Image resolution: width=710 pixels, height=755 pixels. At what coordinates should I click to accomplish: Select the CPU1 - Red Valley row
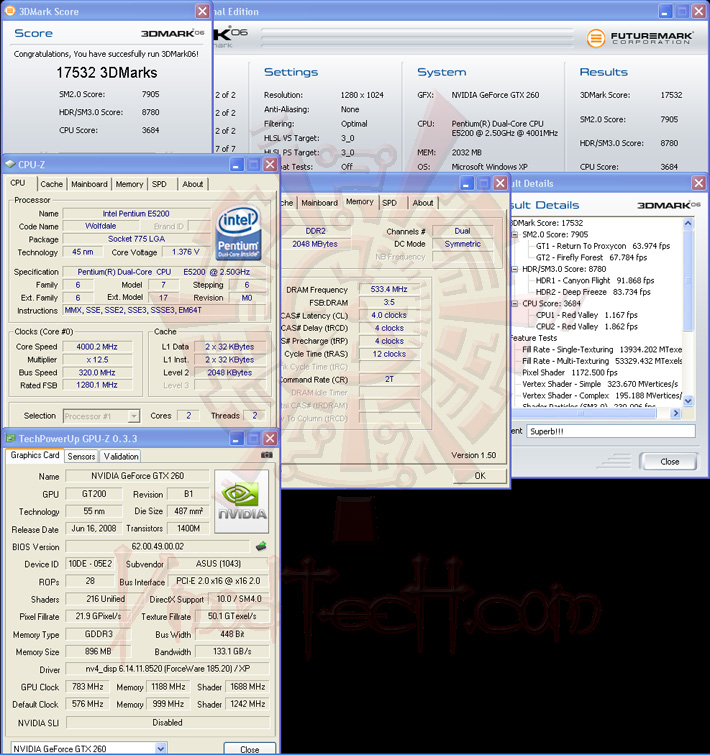587,315
